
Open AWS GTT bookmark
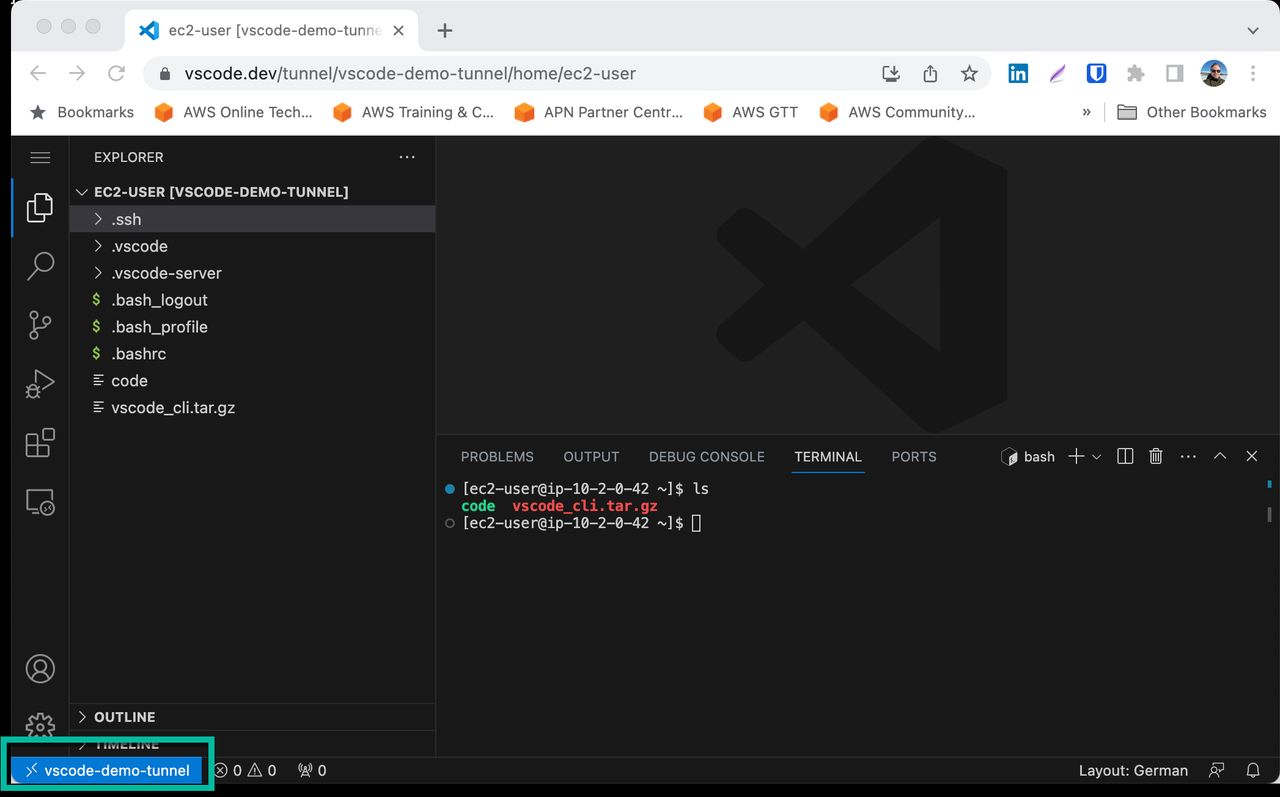pos(751,112)
